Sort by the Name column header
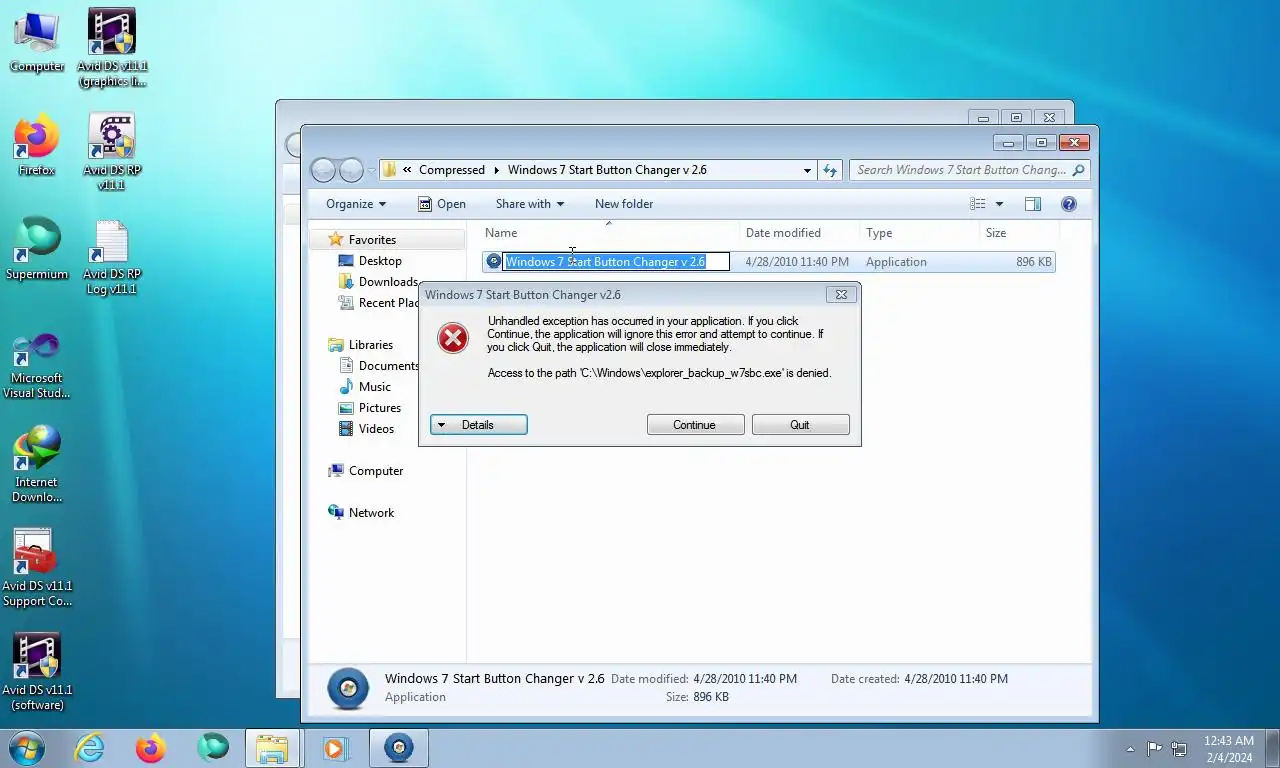1280x768 pixels. coord(609,233)
